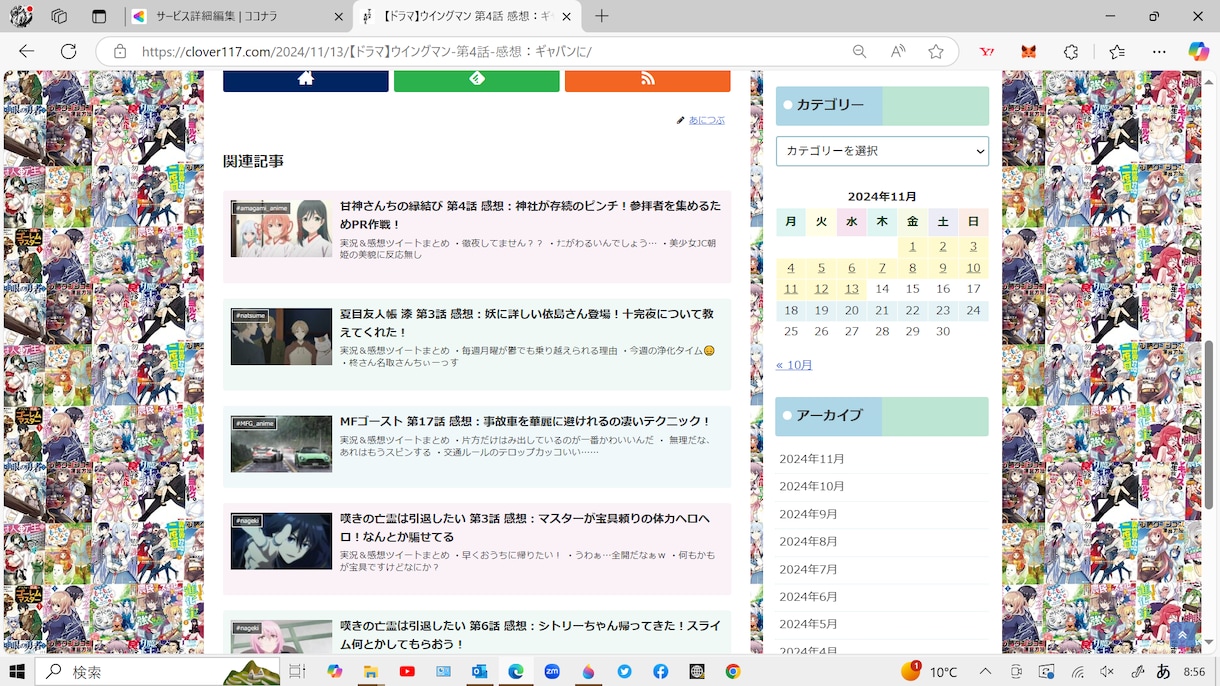
Task: Expand the カテゴリーを選択 dropdown
Action: tap(882, 151)
